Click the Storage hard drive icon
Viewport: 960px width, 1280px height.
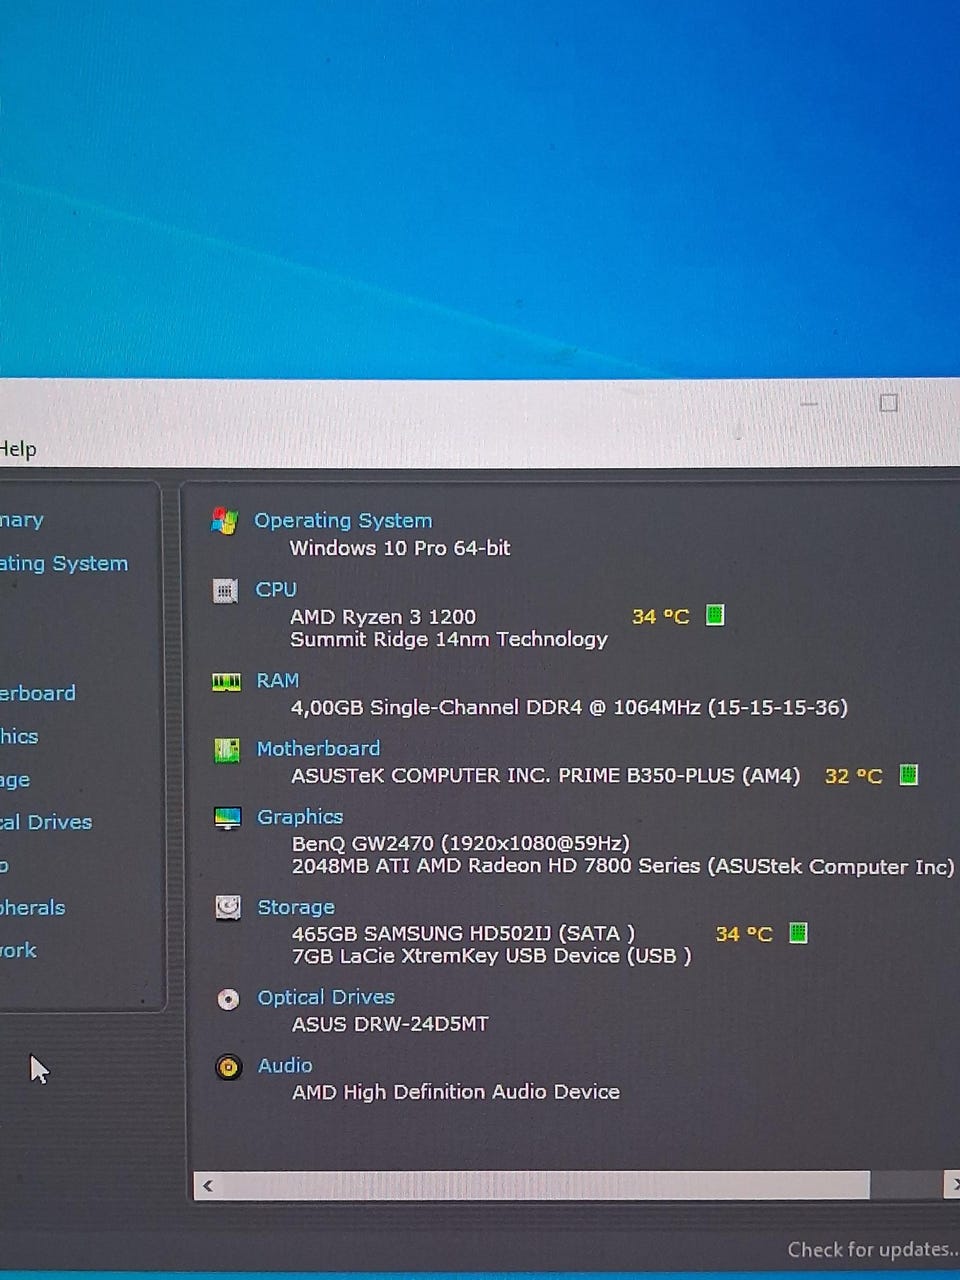tap(228, 908)
